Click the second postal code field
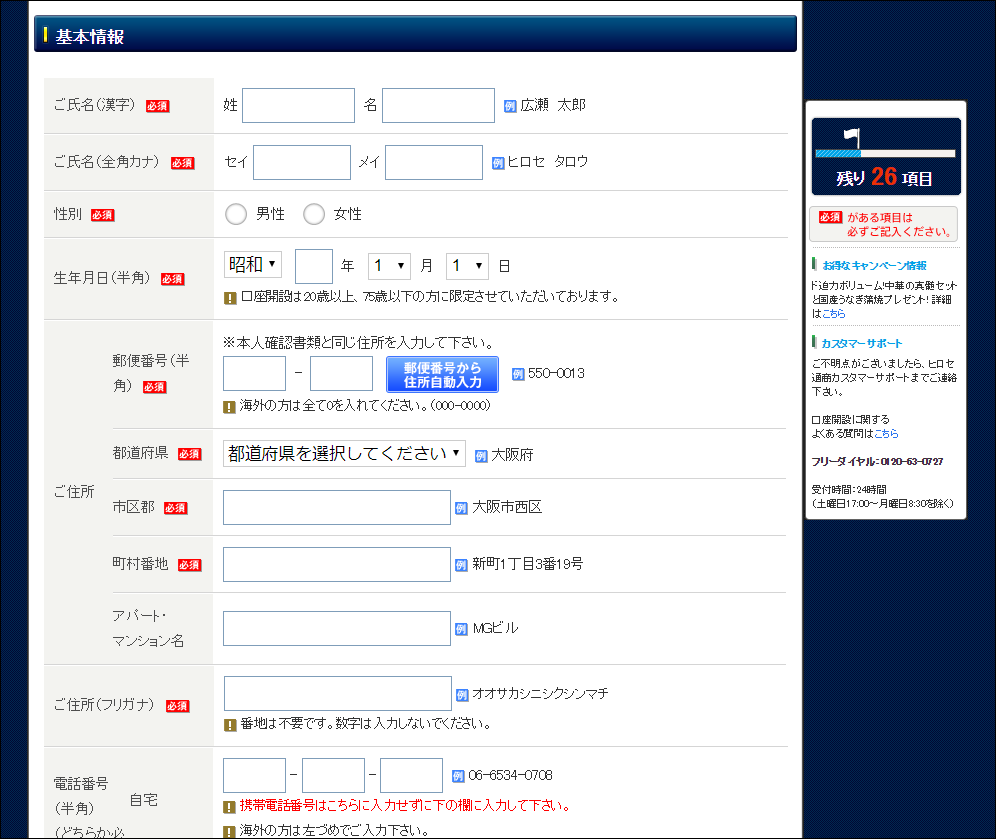This screenshot has height=839, width=996. click(341, 373)
